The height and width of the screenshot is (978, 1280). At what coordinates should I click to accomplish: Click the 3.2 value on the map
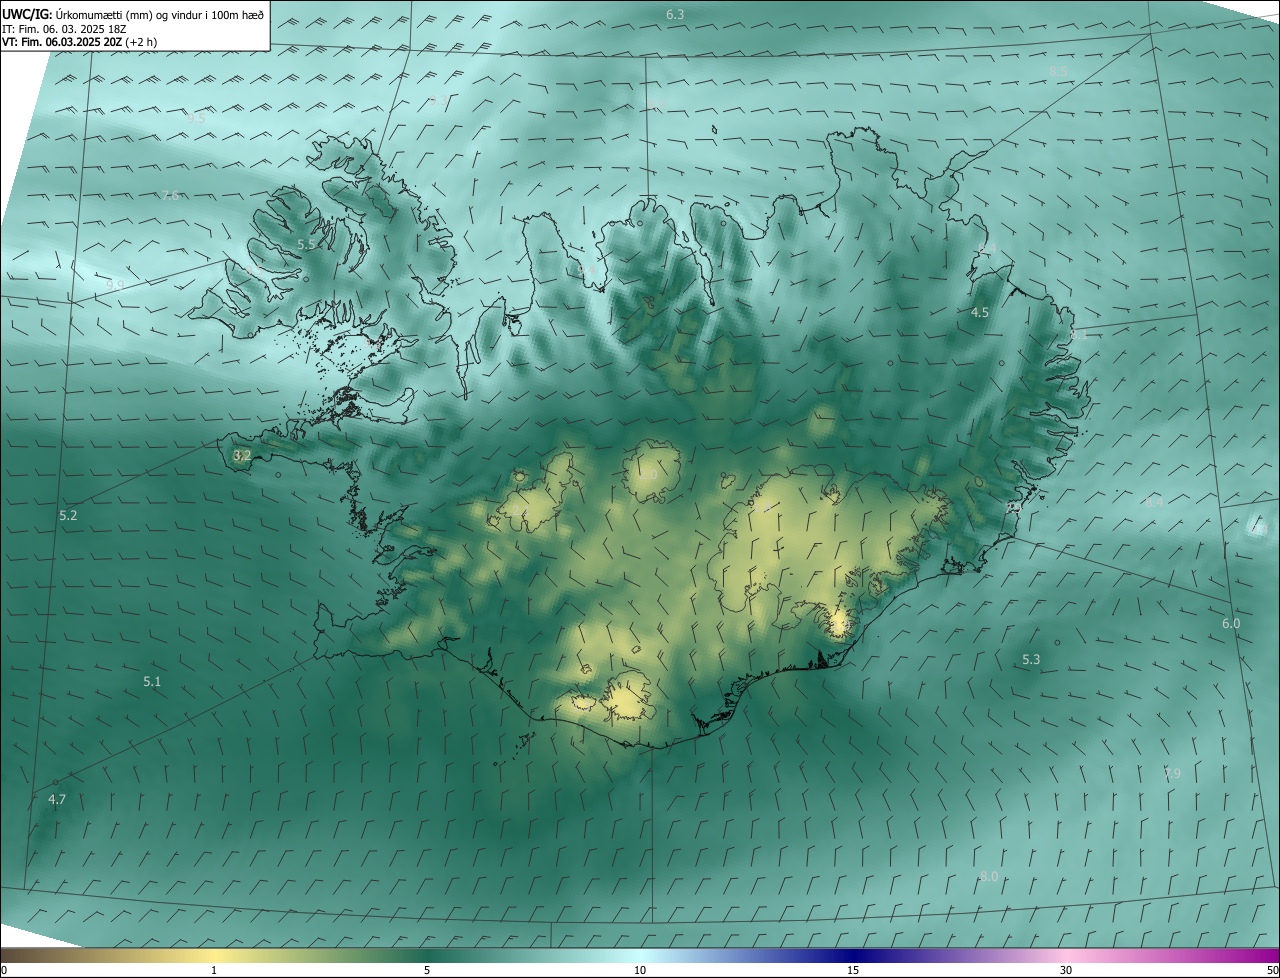click(x=242, y=456)
